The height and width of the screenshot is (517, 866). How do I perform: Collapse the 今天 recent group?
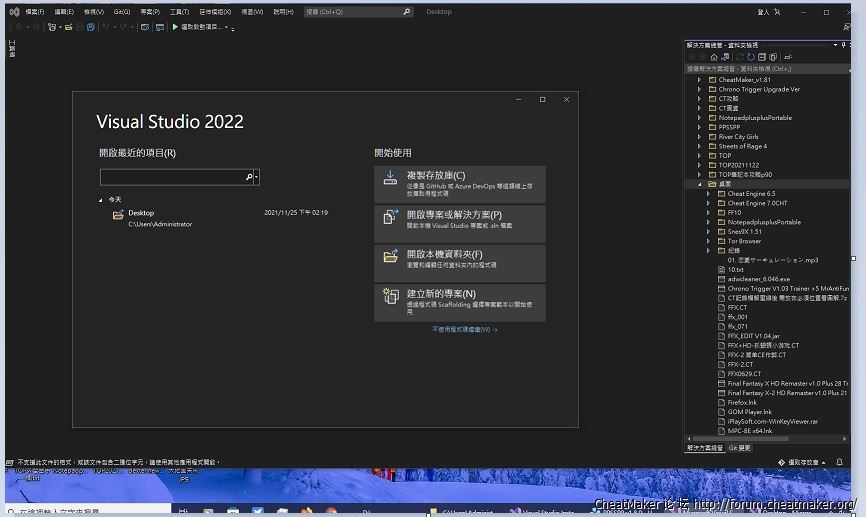[x=100, y=200]
